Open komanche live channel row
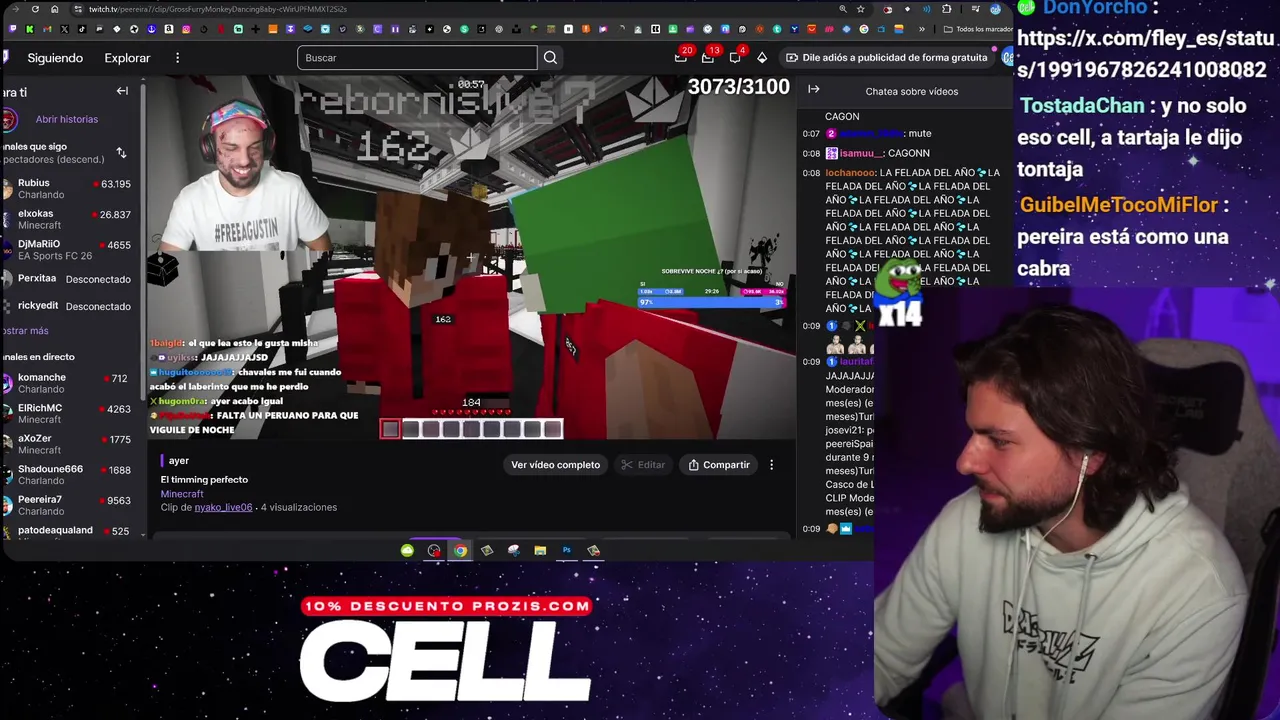 coord(67,383)
